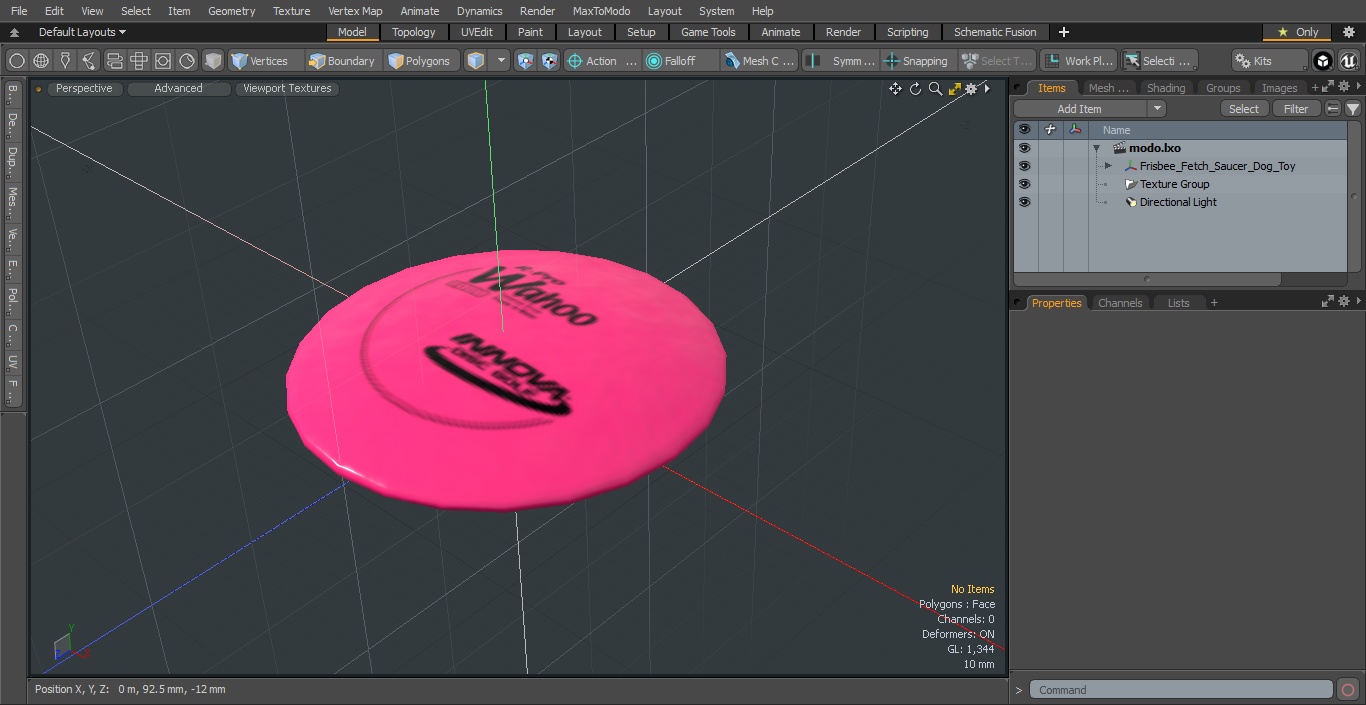
Task: Open the Kits button
Action: coord(1269,61)
